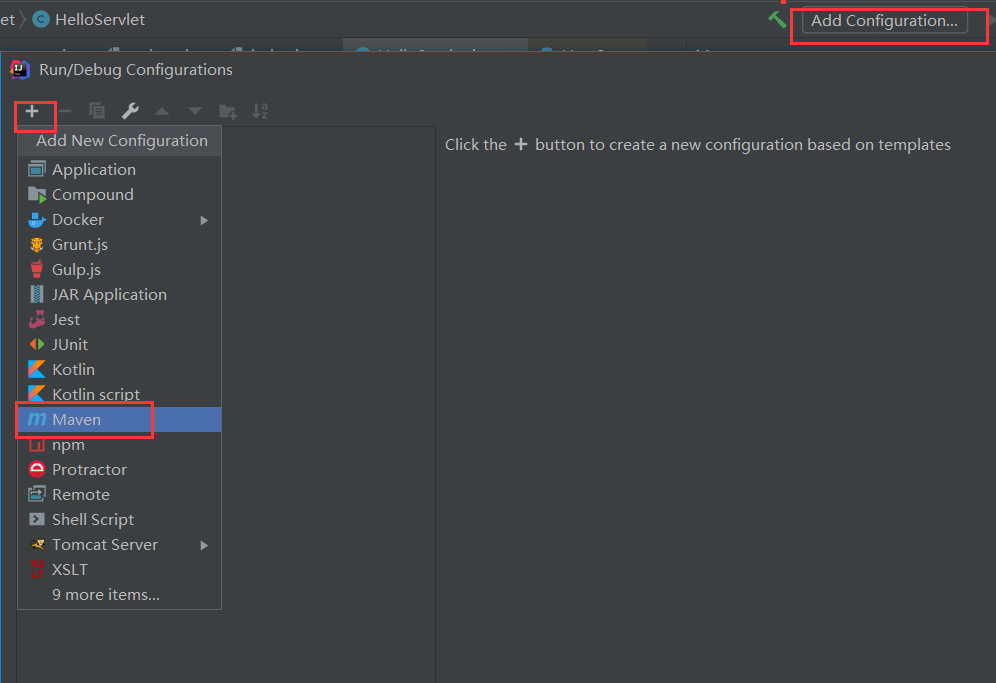Click the Protractor red circle icon

pyautogui.click(x=37, y=470)
